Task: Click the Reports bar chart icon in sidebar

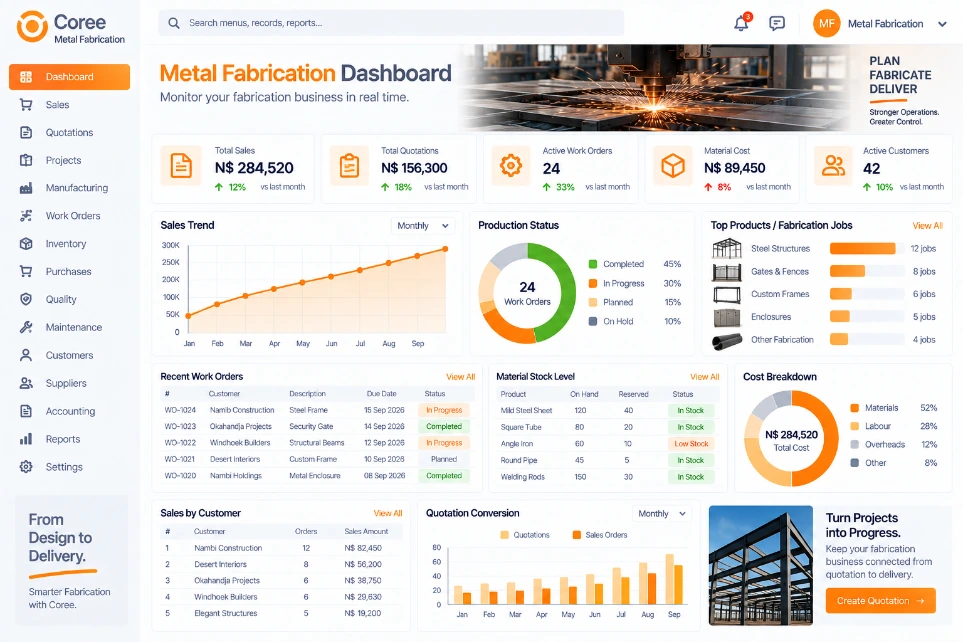Action: 26,439
